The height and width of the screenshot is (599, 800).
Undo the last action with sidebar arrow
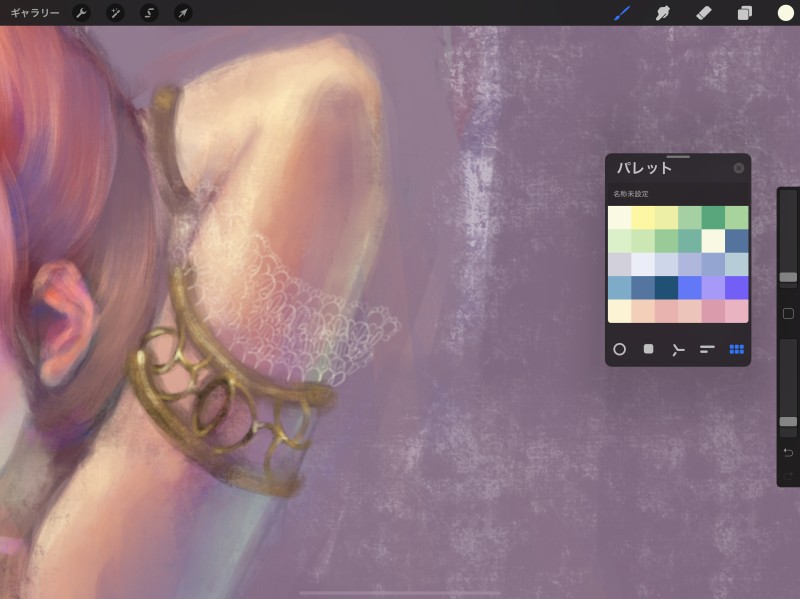pos(788,452)
